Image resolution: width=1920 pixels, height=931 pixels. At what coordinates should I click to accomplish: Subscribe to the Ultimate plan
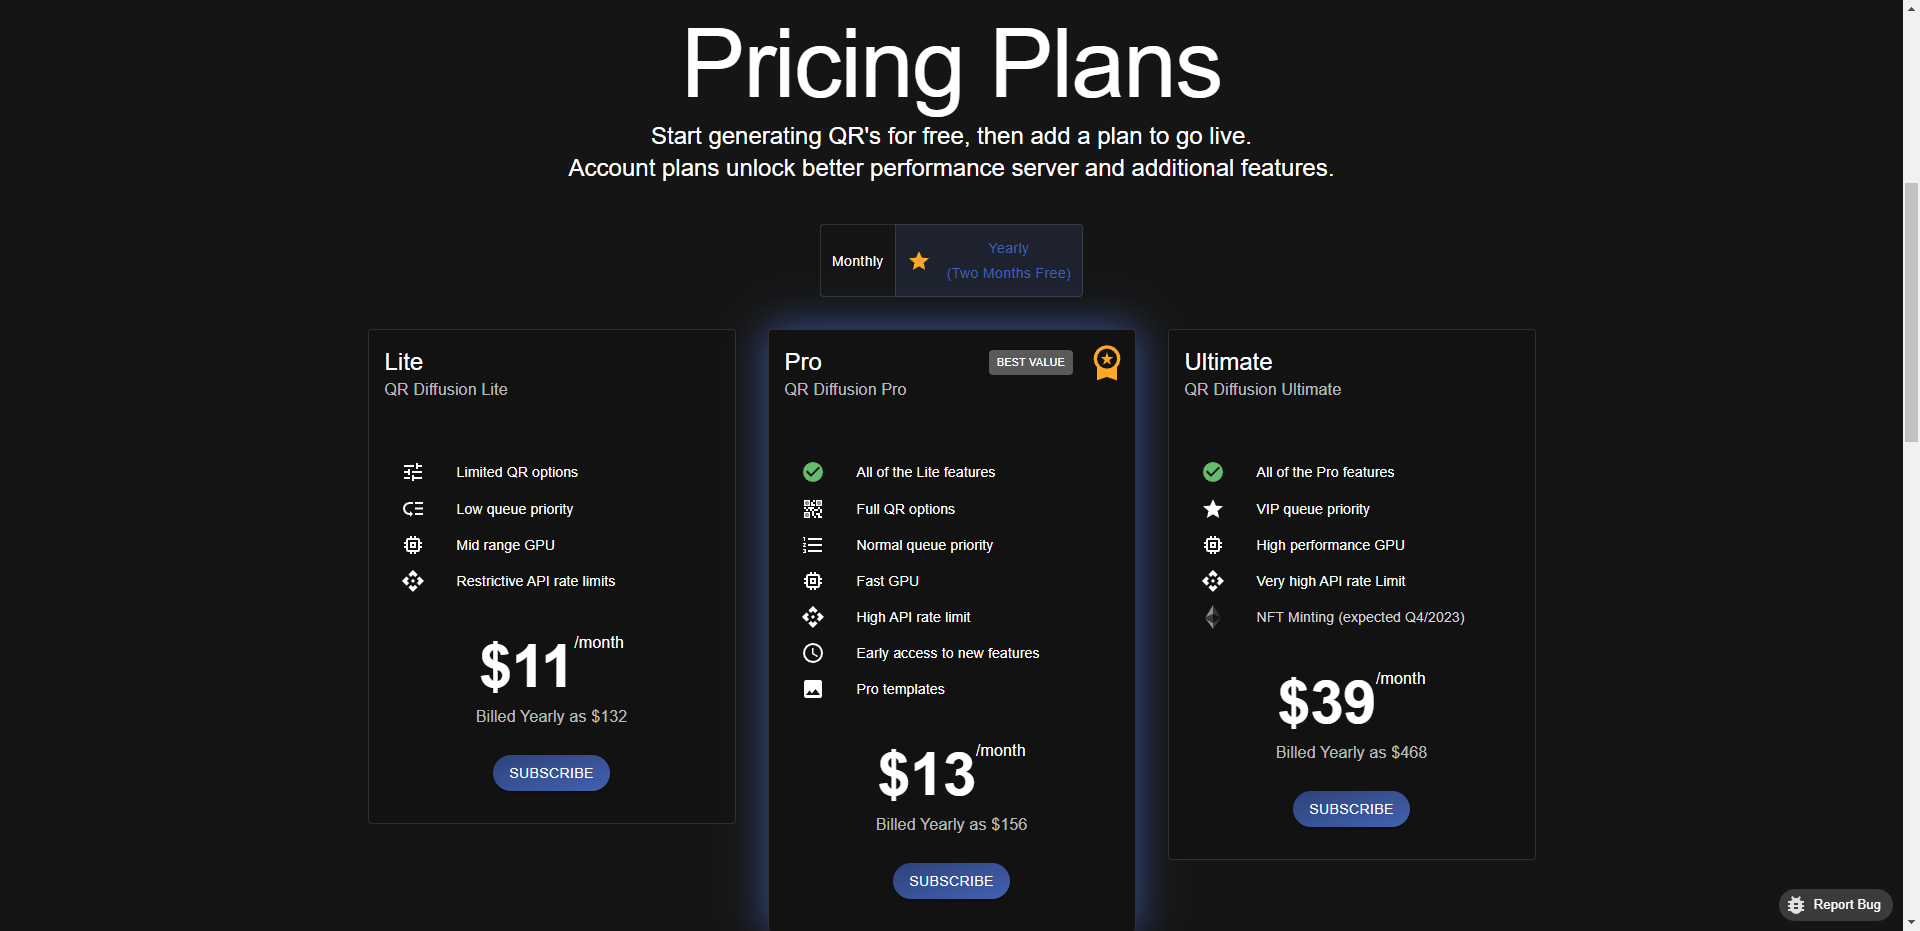click(1351, 809)
